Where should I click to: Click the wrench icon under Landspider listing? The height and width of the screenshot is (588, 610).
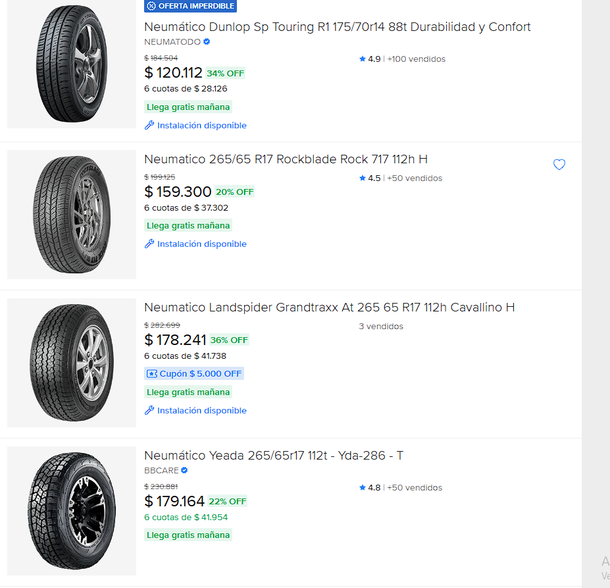[x=150, y=411]
